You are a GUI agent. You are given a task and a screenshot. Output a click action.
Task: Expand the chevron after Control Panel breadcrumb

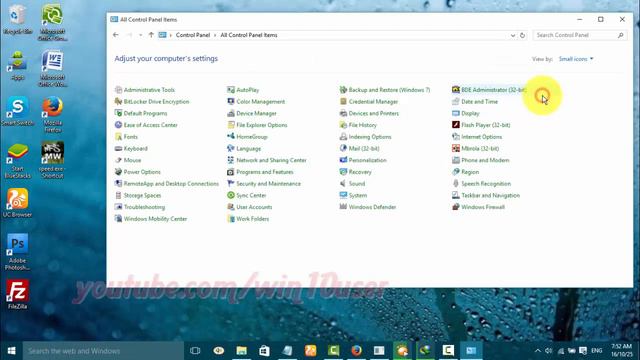pyautogui.click(x=215, y=36)
